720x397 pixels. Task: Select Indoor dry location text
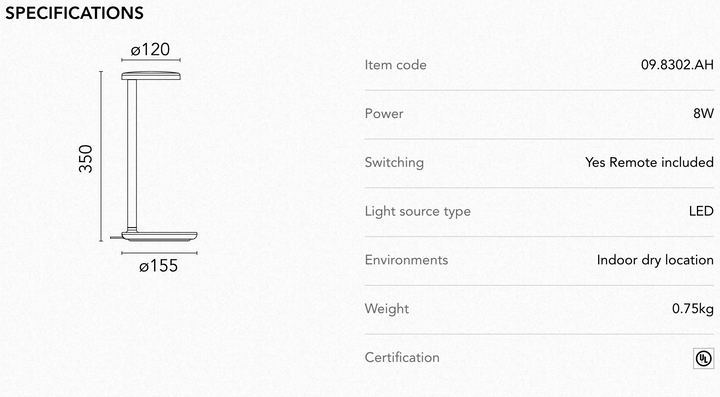click(655, 260)
